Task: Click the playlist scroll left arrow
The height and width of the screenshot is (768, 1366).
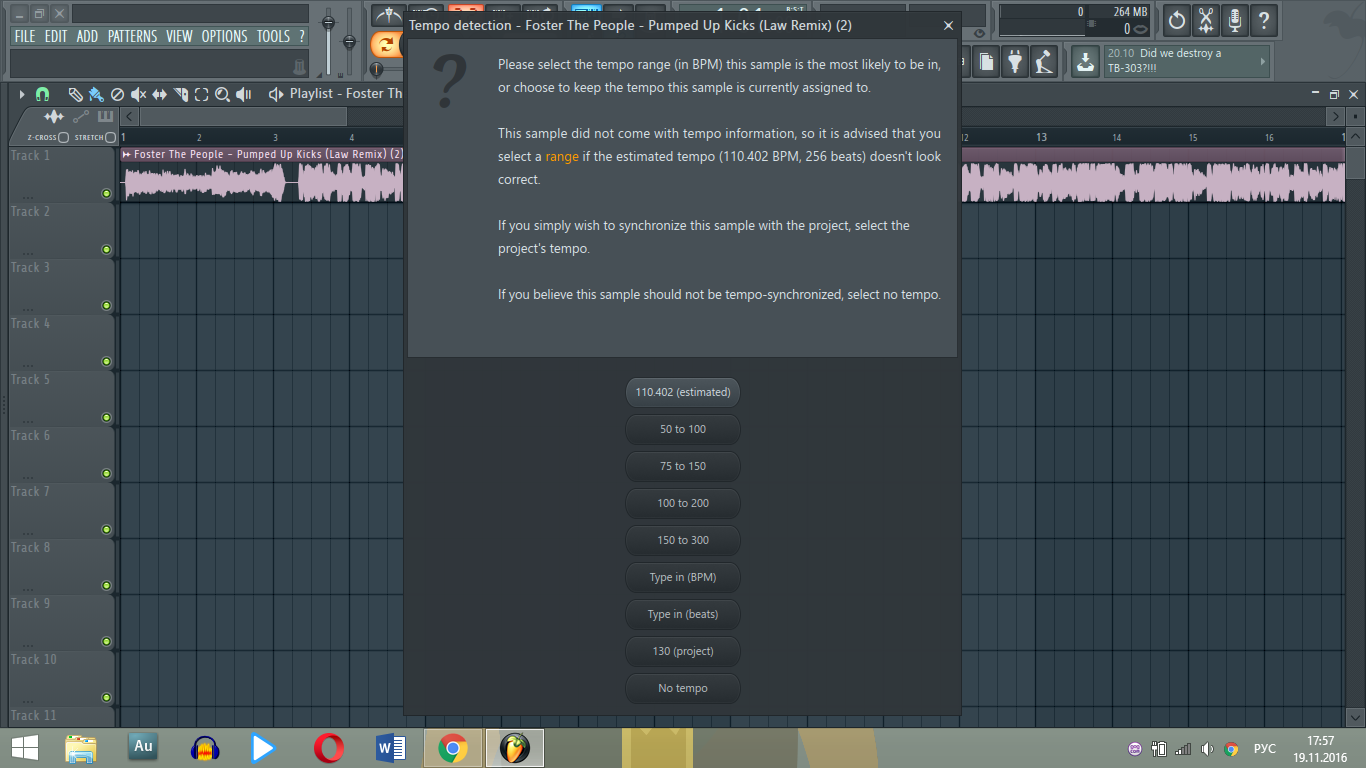Action: pyautogui.click(x=130, y=117)
